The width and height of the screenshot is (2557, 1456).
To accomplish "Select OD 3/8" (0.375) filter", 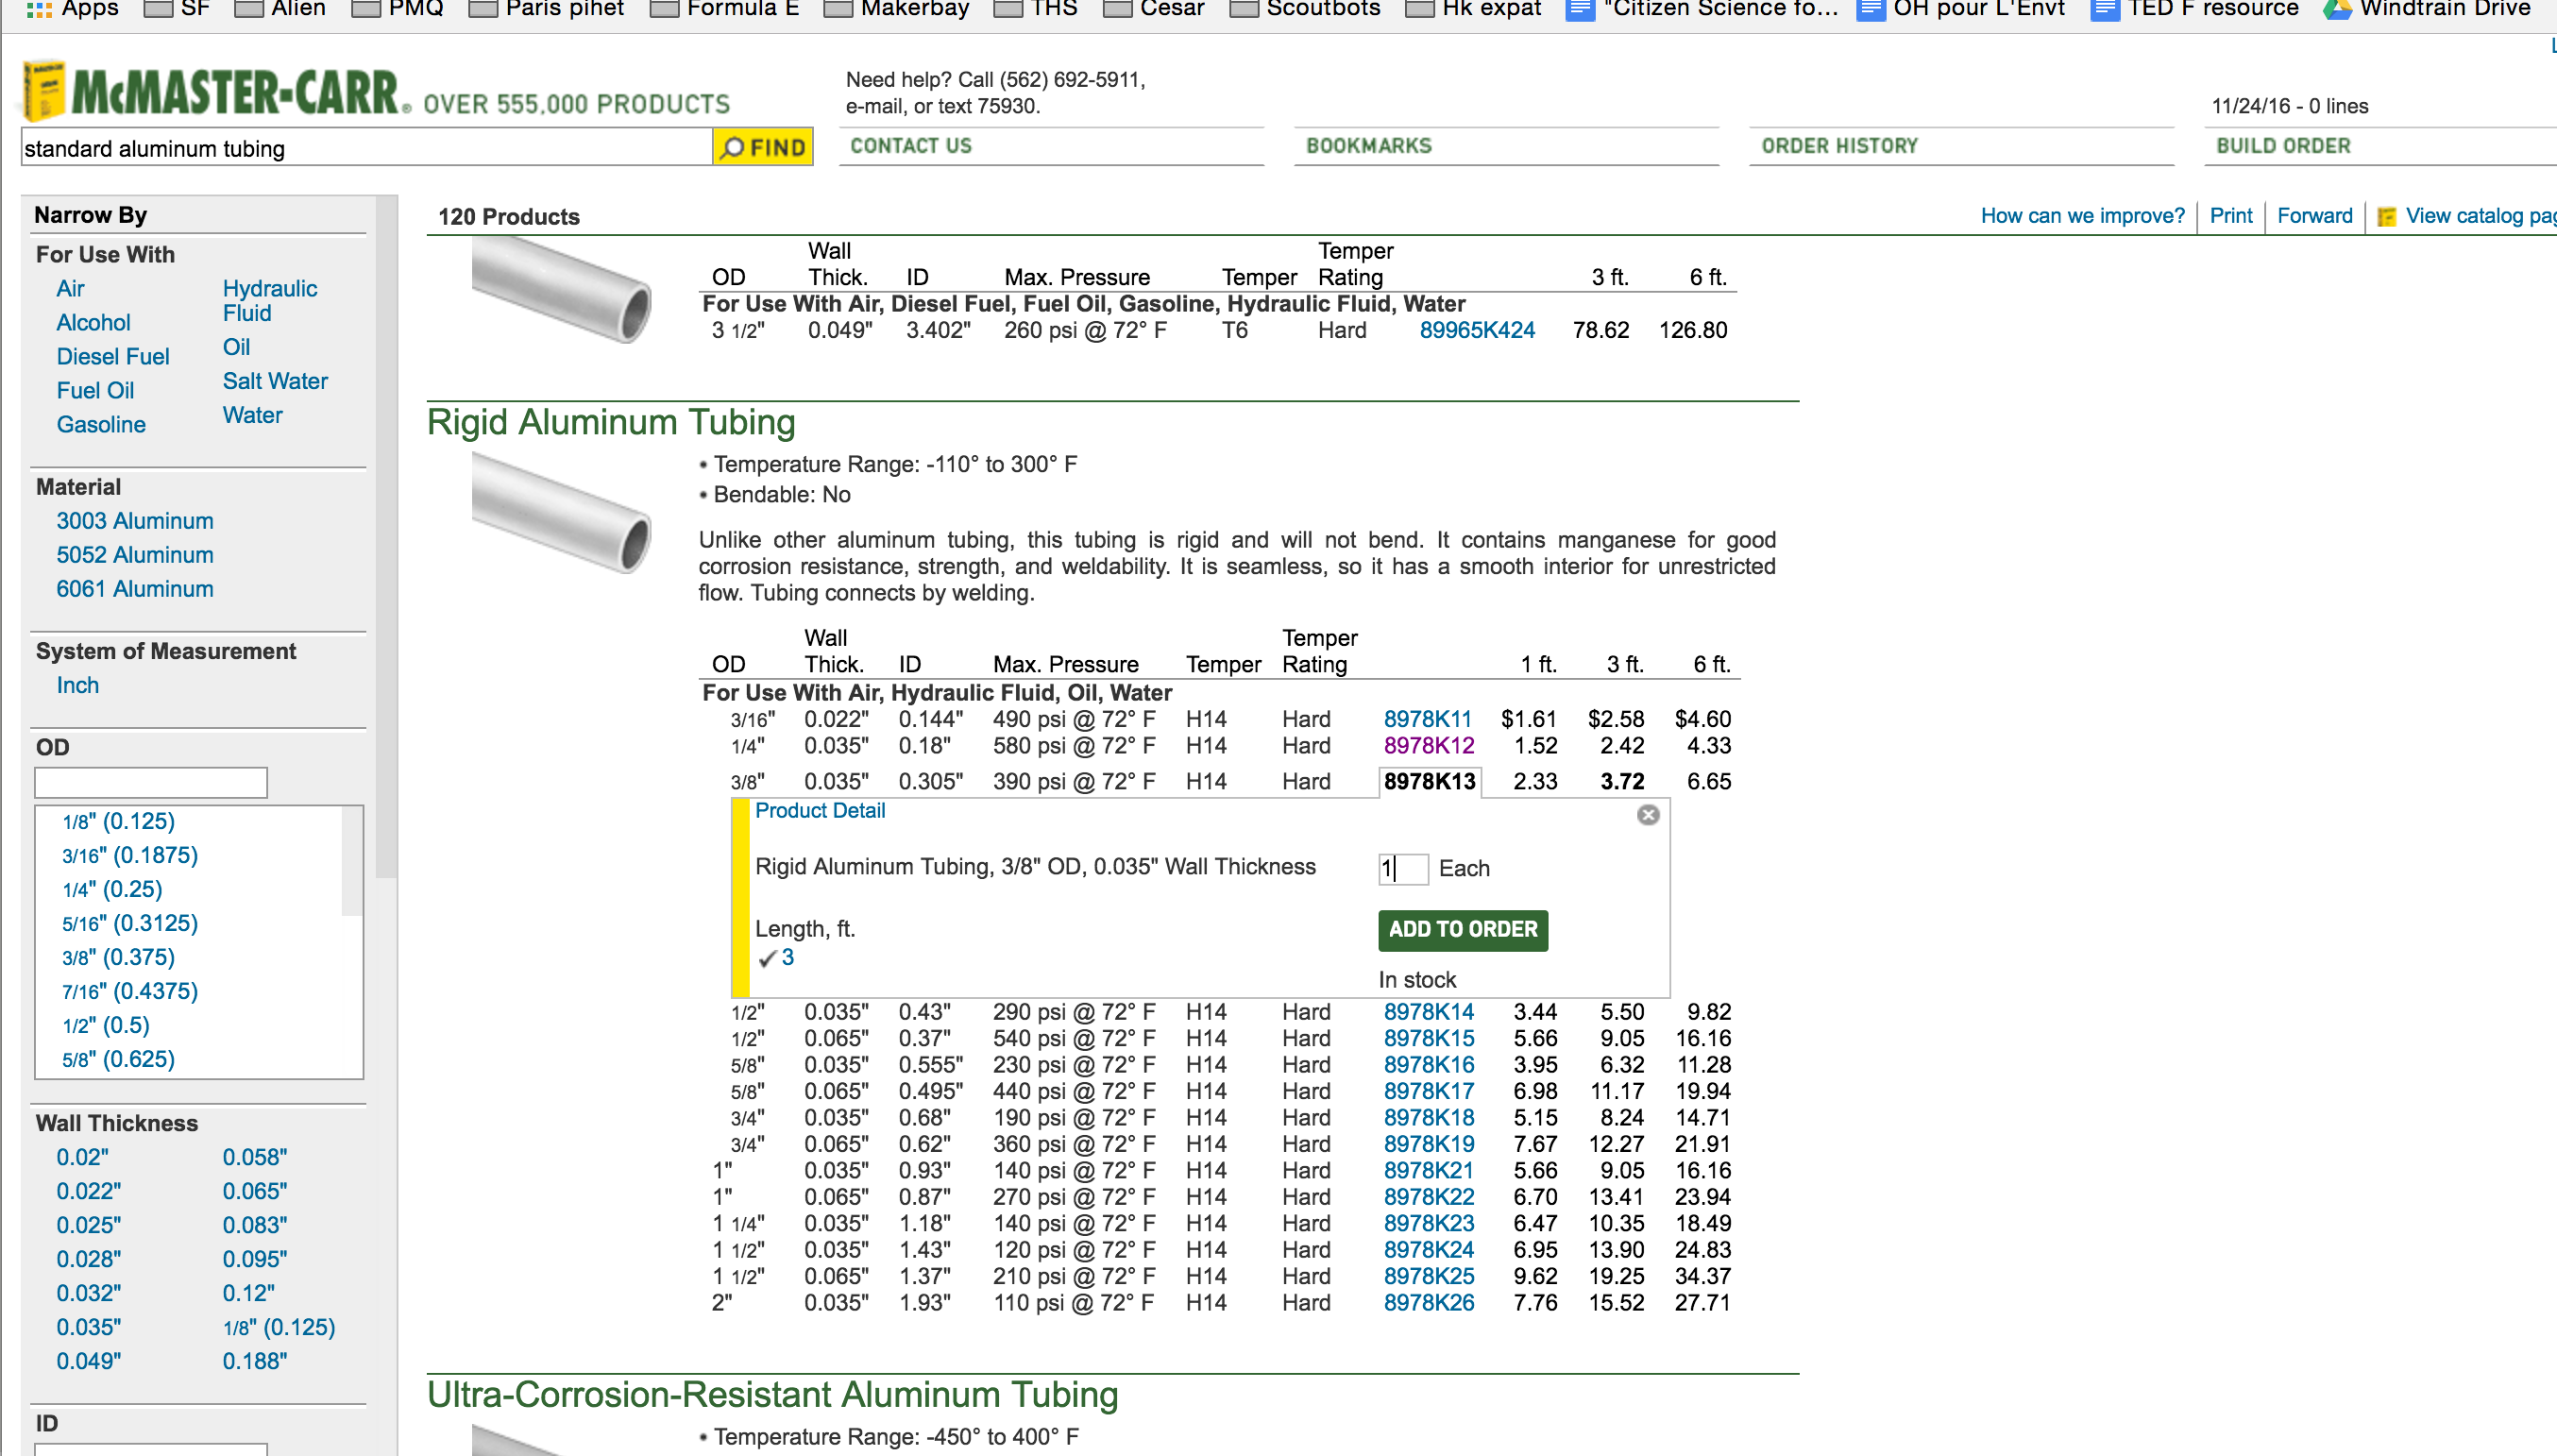I will (x=118, y=957).
